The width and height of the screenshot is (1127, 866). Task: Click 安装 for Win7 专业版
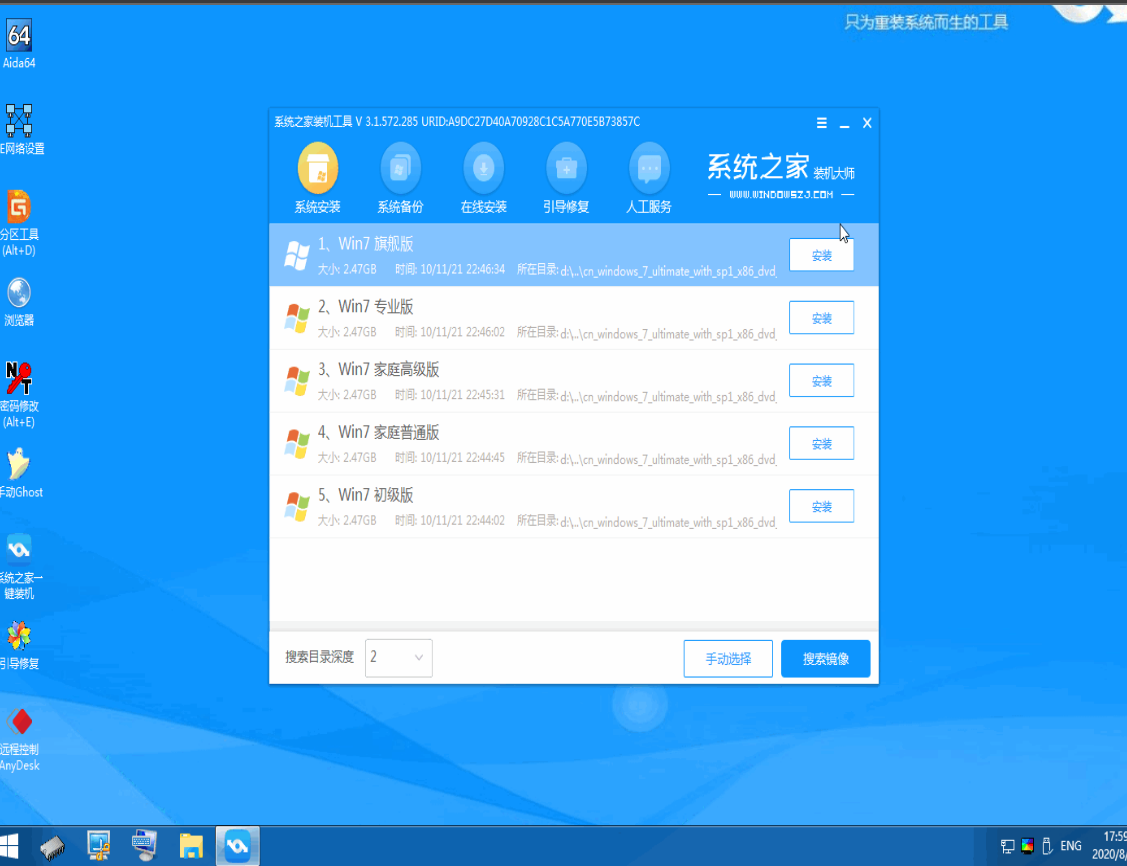821,318
